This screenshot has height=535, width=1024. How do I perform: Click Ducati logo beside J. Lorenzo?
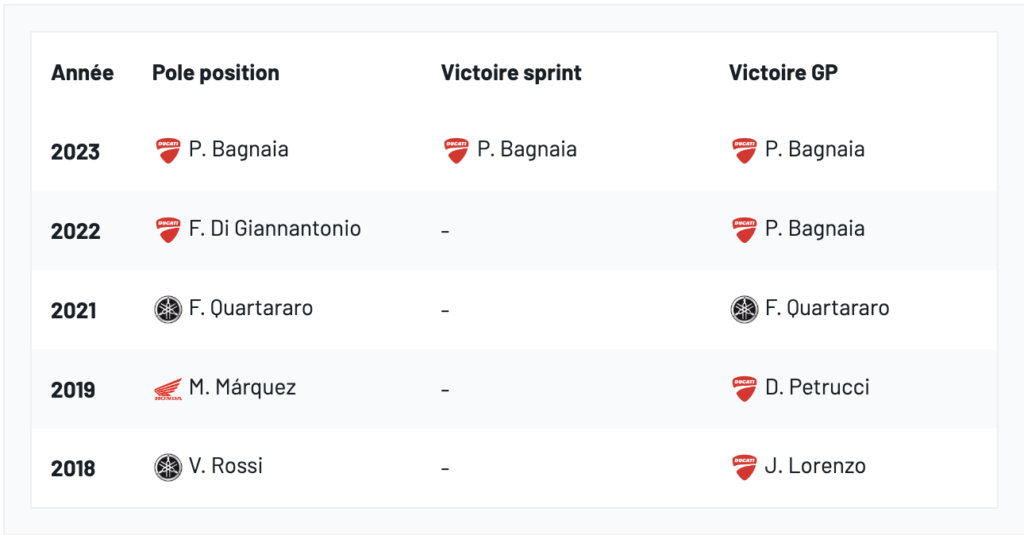(744, 467)
